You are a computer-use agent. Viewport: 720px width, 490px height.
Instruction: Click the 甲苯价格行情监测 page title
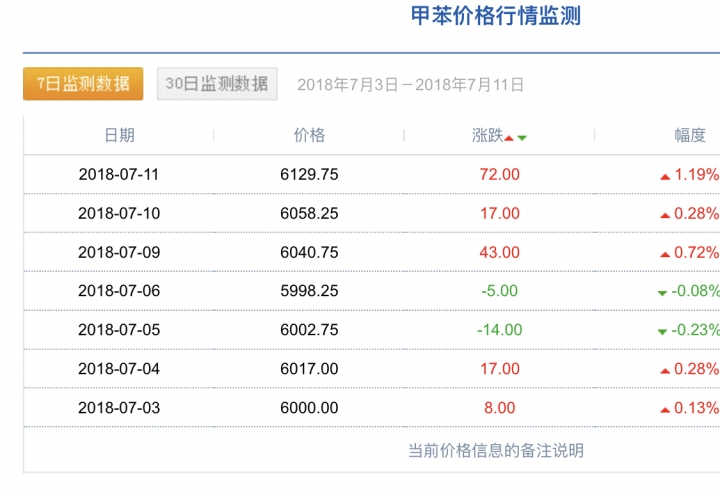pyautogui.click(x=496, y=16)
